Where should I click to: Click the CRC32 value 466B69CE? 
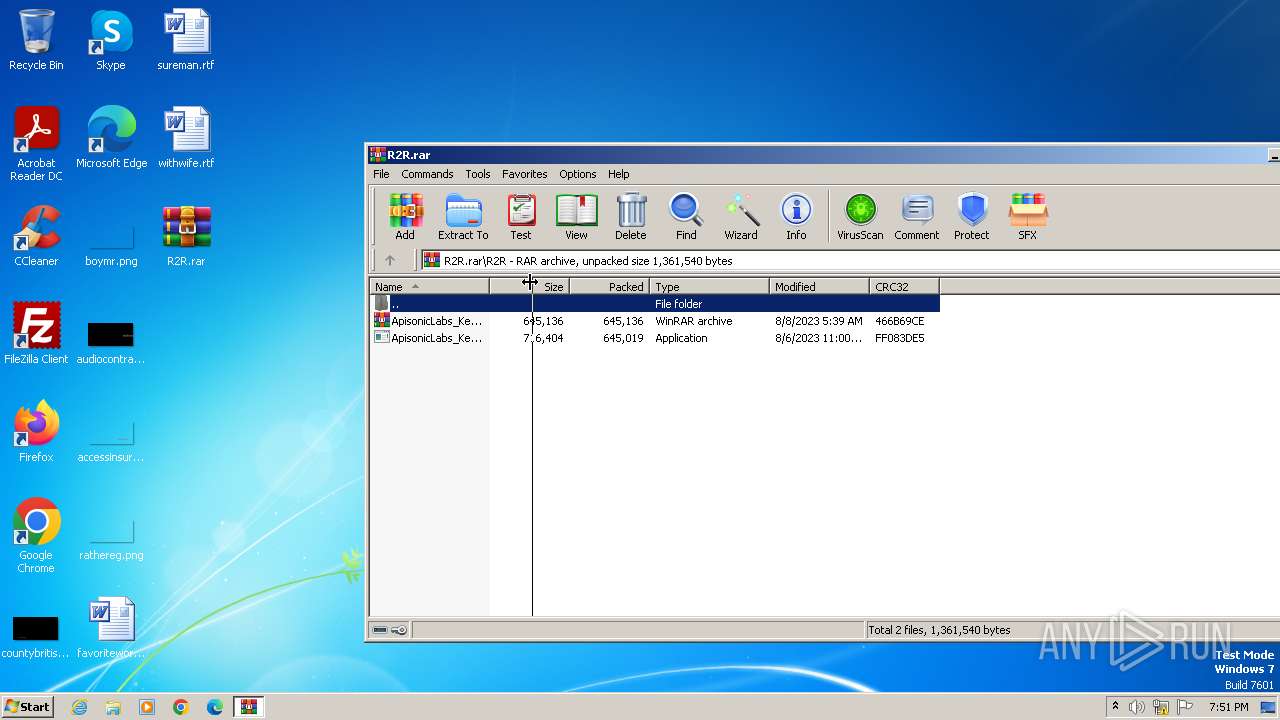899,321
